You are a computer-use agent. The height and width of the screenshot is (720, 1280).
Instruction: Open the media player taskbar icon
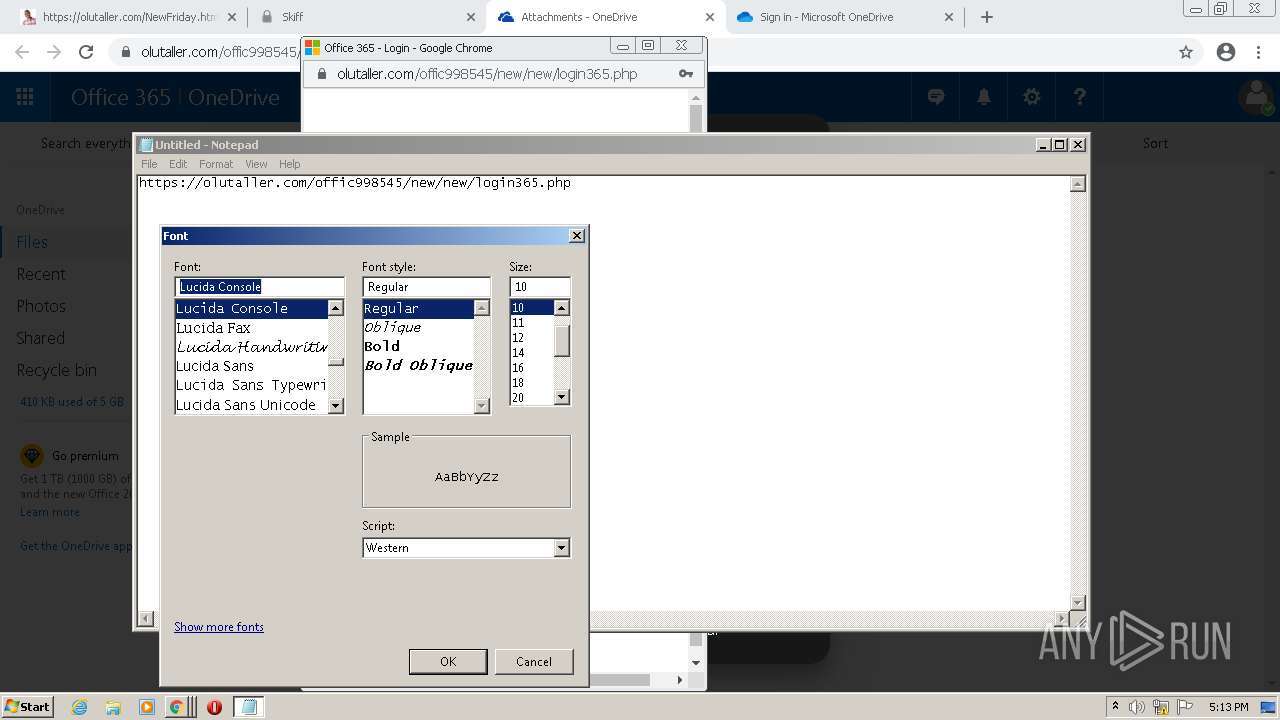click(147, 707)
